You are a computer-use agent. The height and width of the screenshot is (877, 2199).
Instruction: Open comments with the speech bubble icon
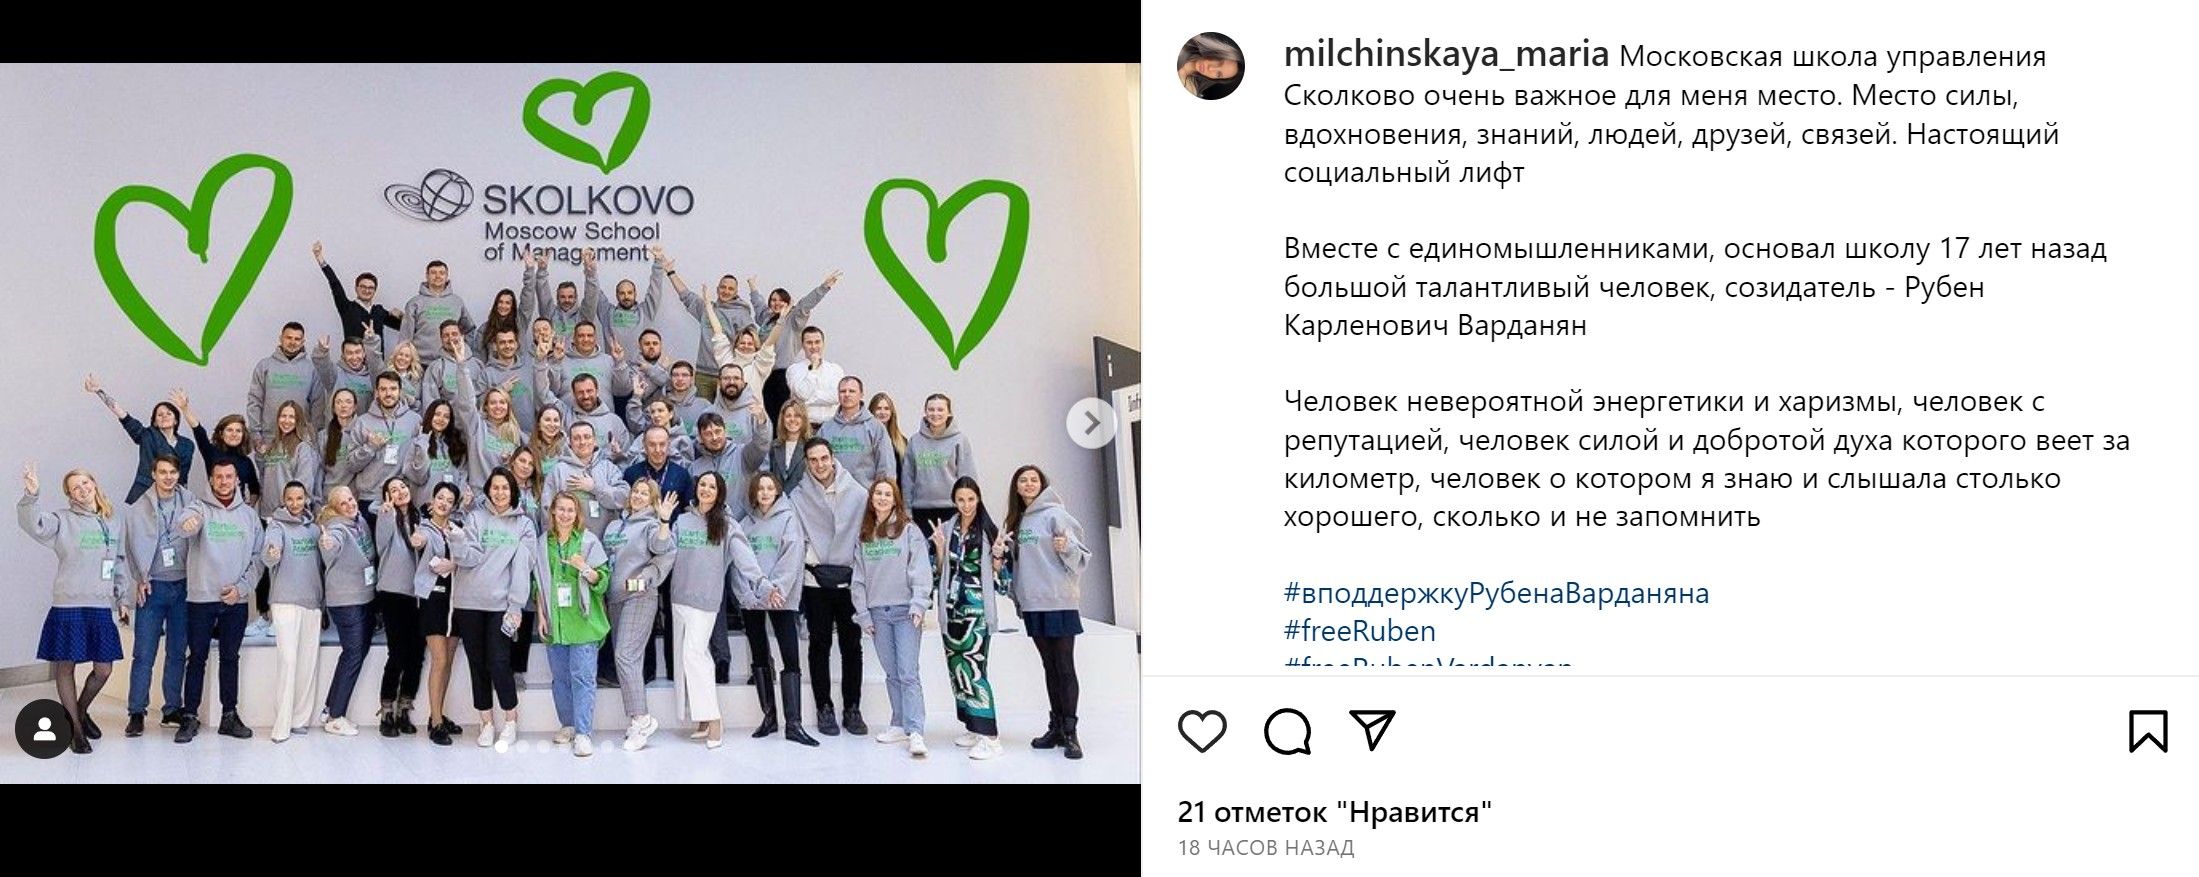pos(1287,731)
